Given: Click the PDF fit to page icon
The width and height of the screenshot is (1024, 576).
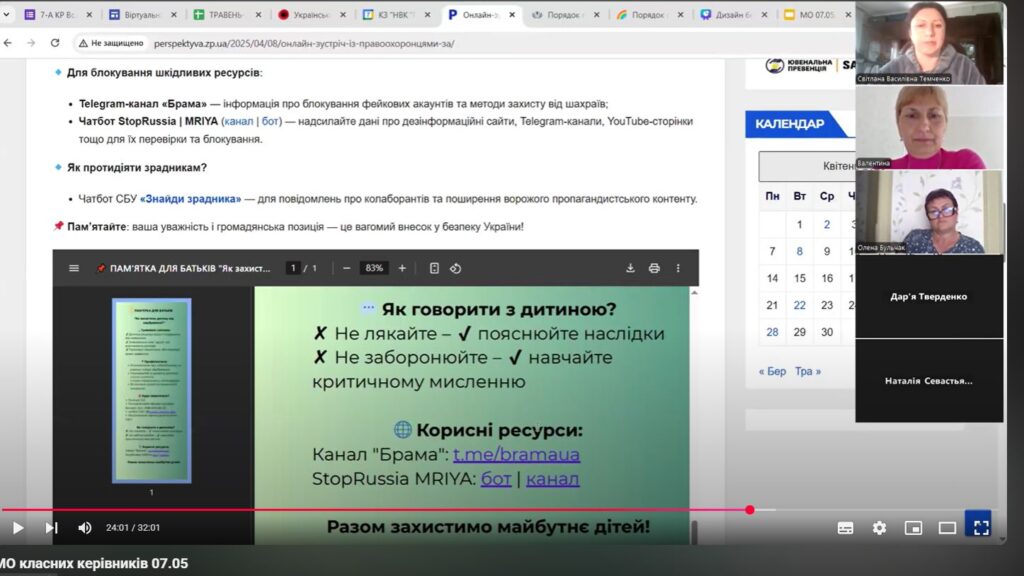Looking at the screenshot, I should point(434,268).
